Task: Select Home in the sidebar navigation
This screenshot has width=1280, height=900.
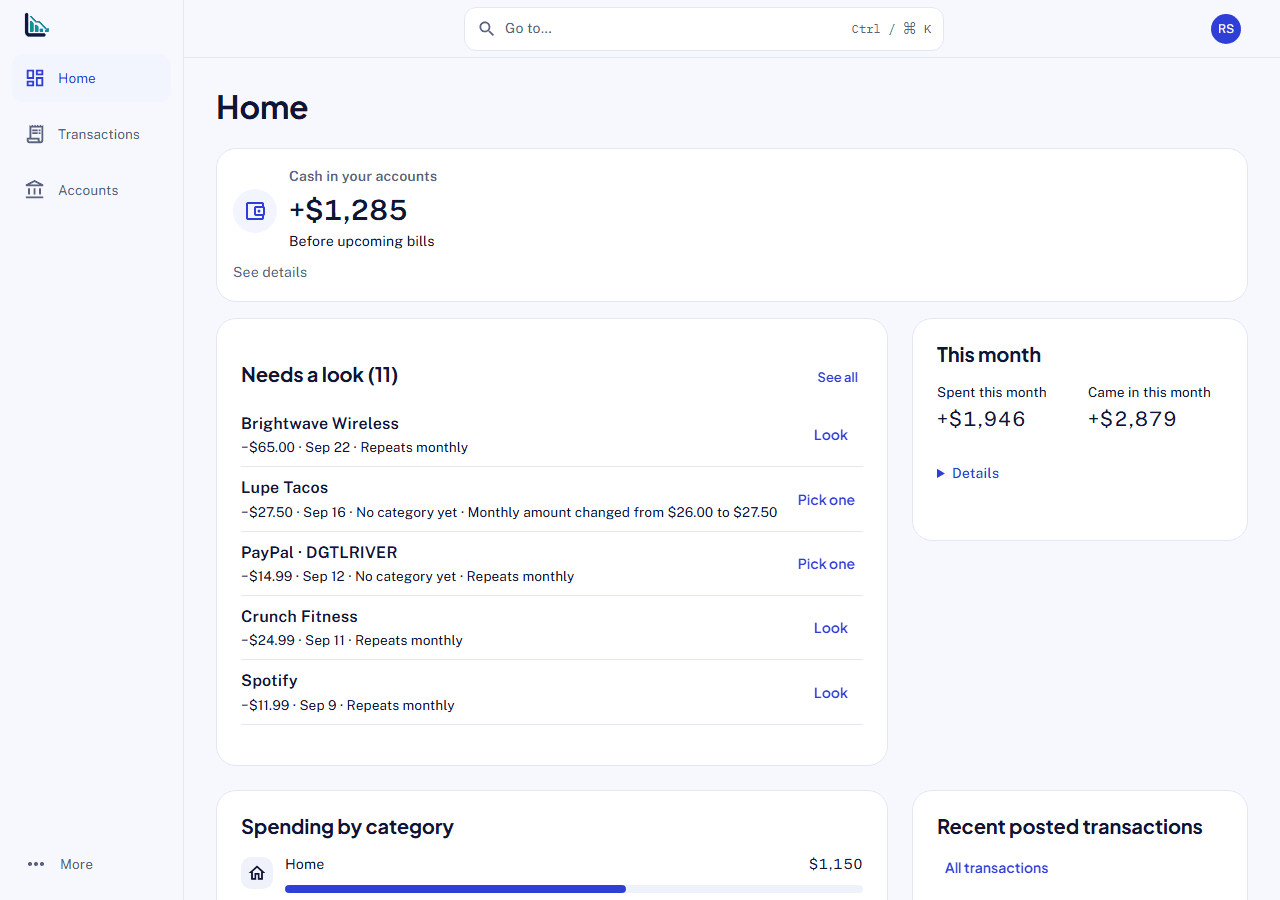Action: (91, 78)
